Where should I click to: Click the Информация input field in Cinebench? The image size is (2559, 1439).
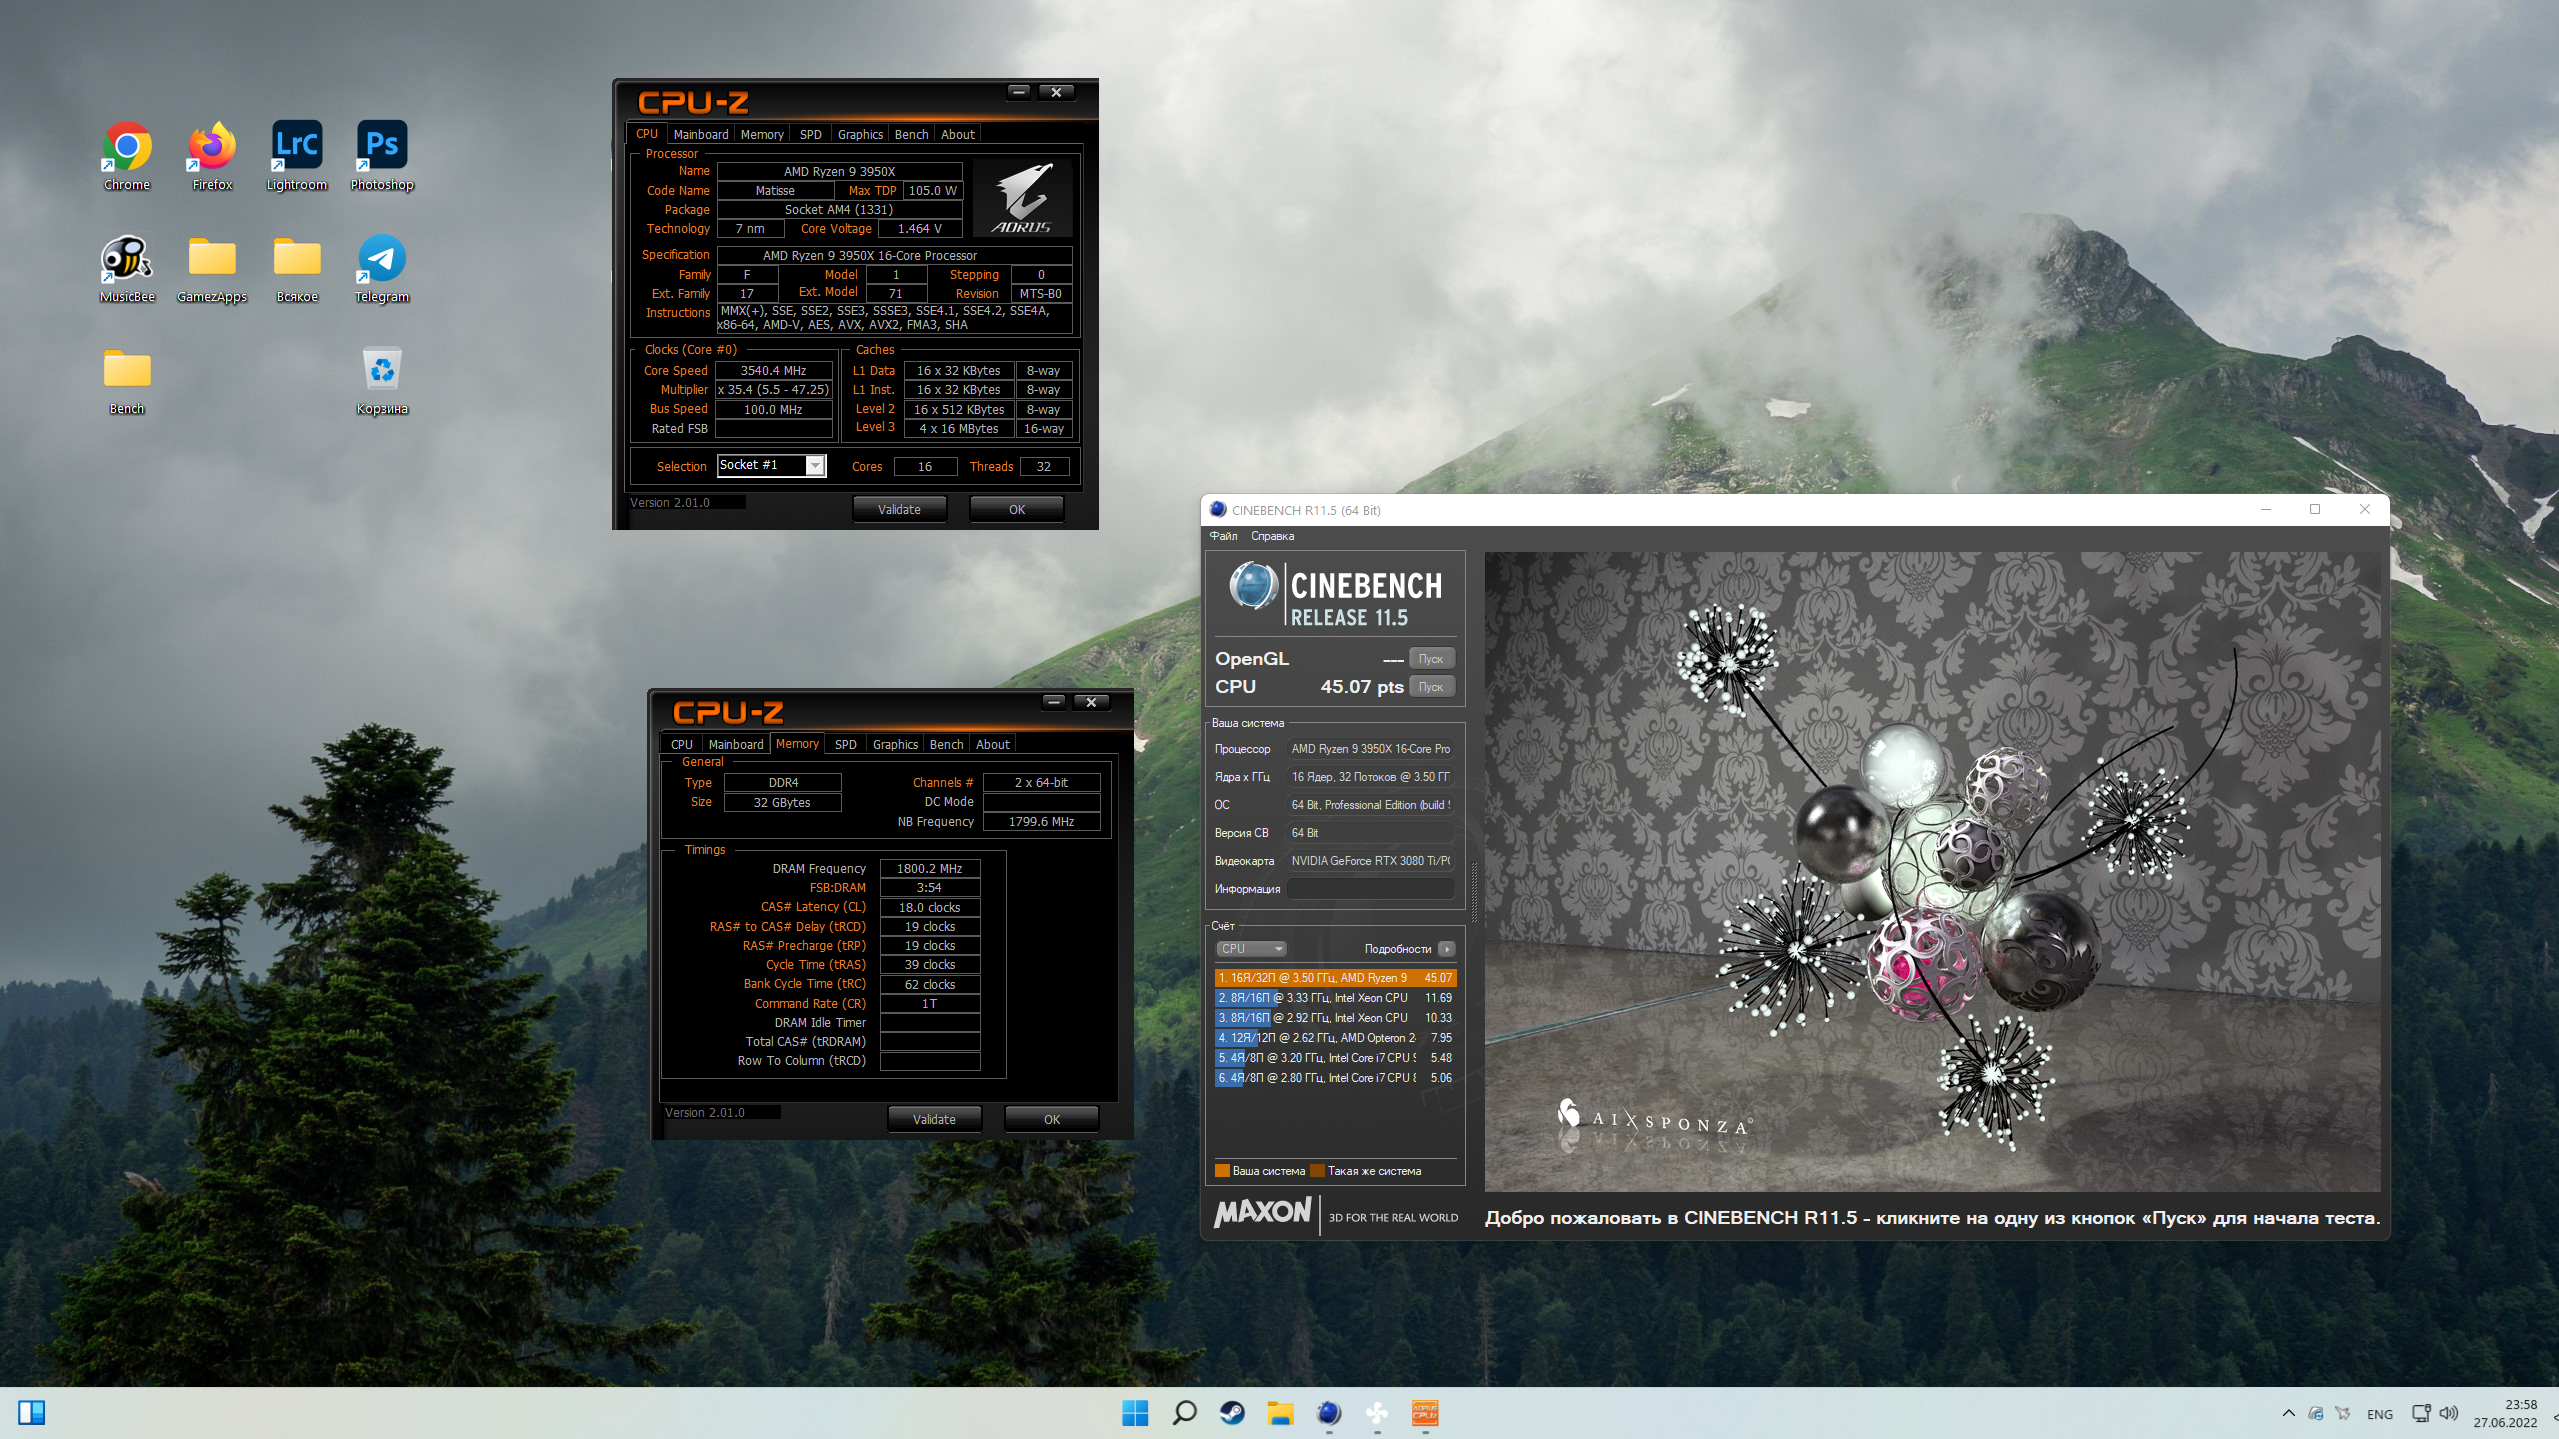[1370, 889]
